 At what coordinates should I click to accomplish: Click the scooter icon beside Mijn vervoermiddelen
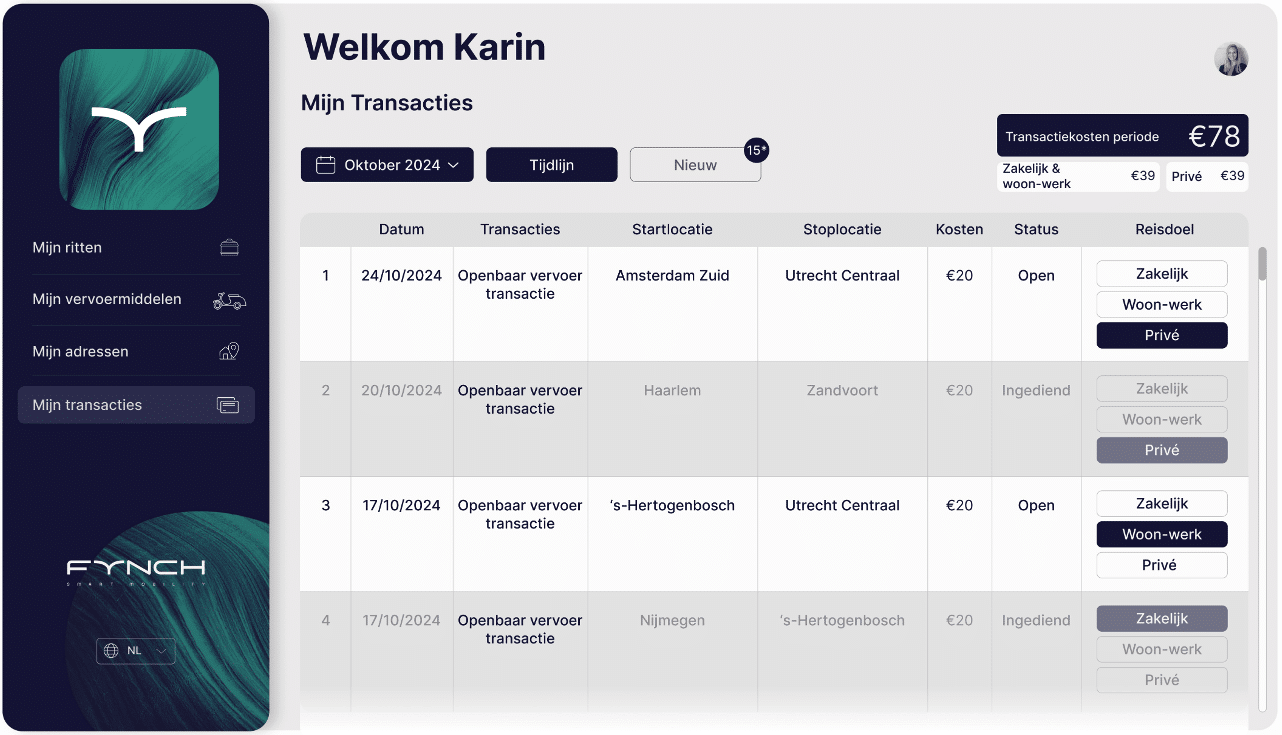(x=229, y=300)
